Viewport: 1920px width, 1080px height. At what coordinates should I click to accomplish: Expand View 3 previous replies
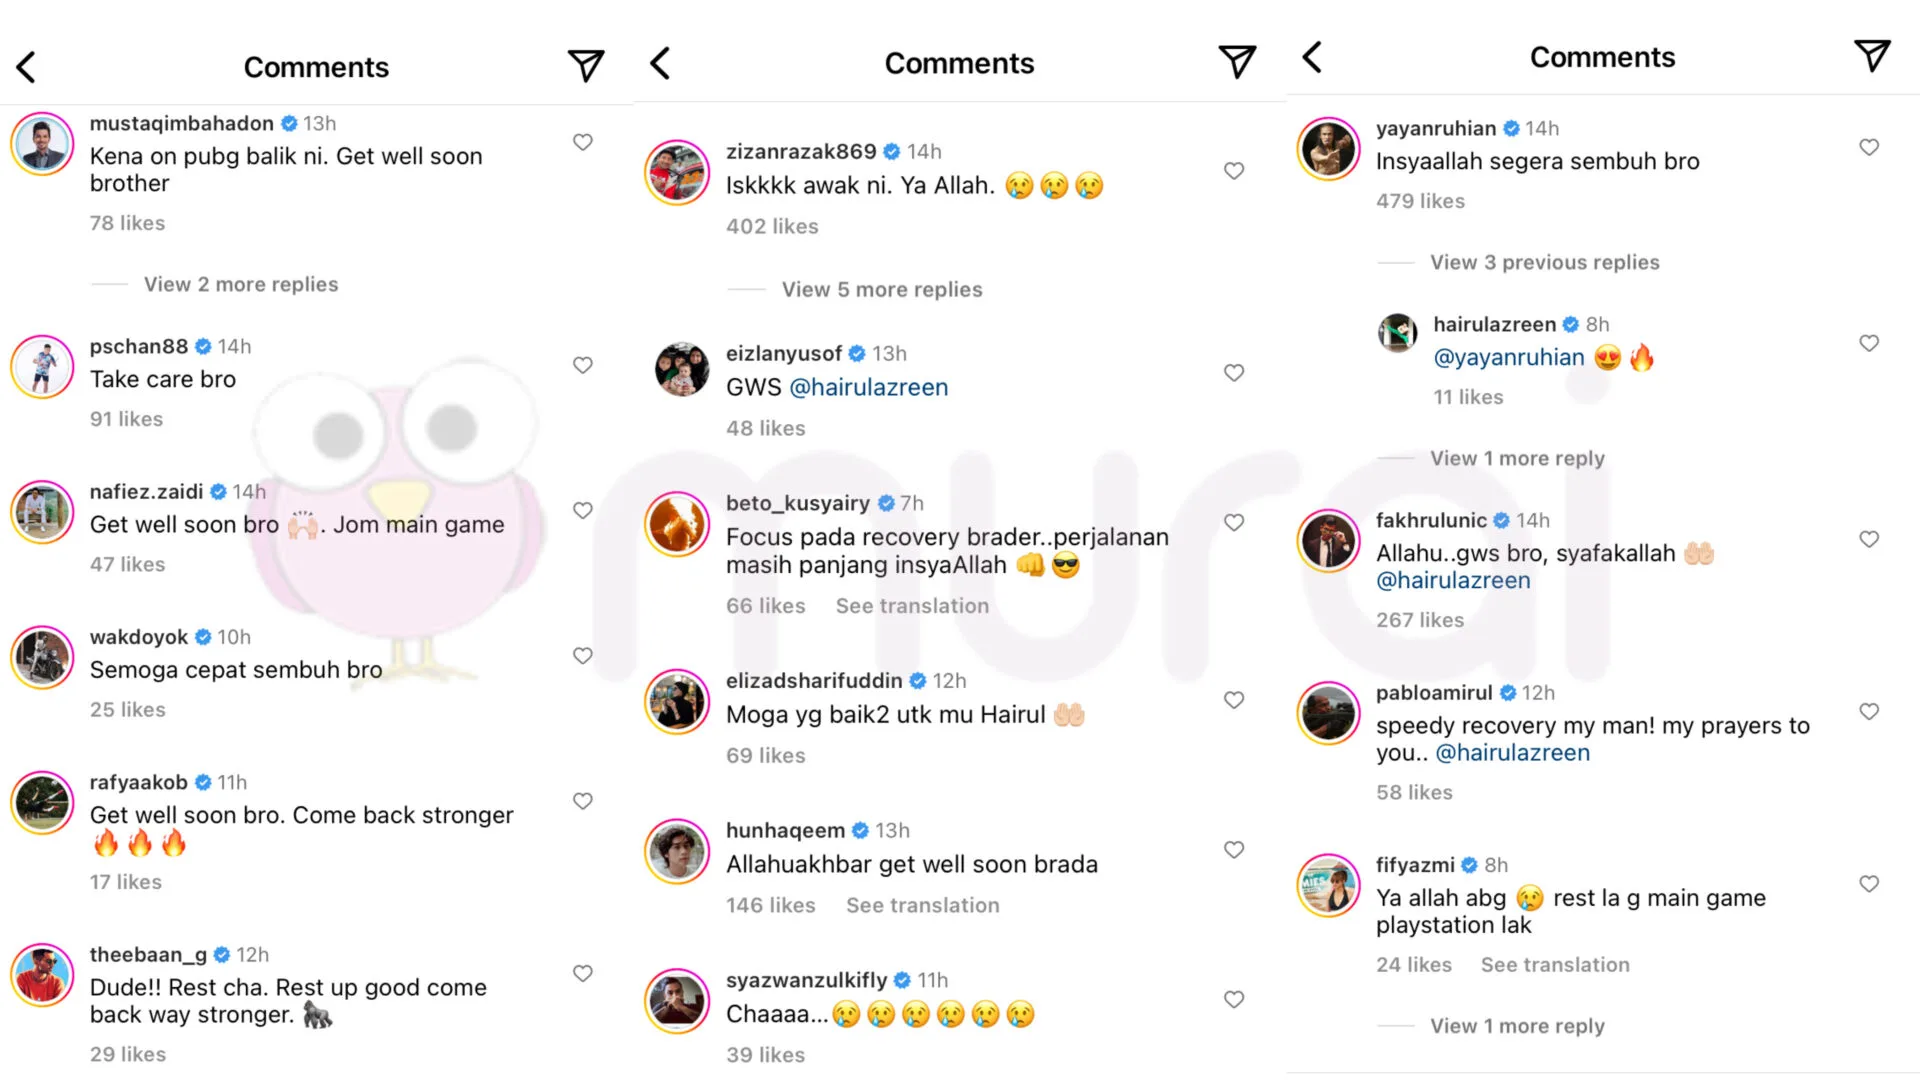[x=1544, y=262]
